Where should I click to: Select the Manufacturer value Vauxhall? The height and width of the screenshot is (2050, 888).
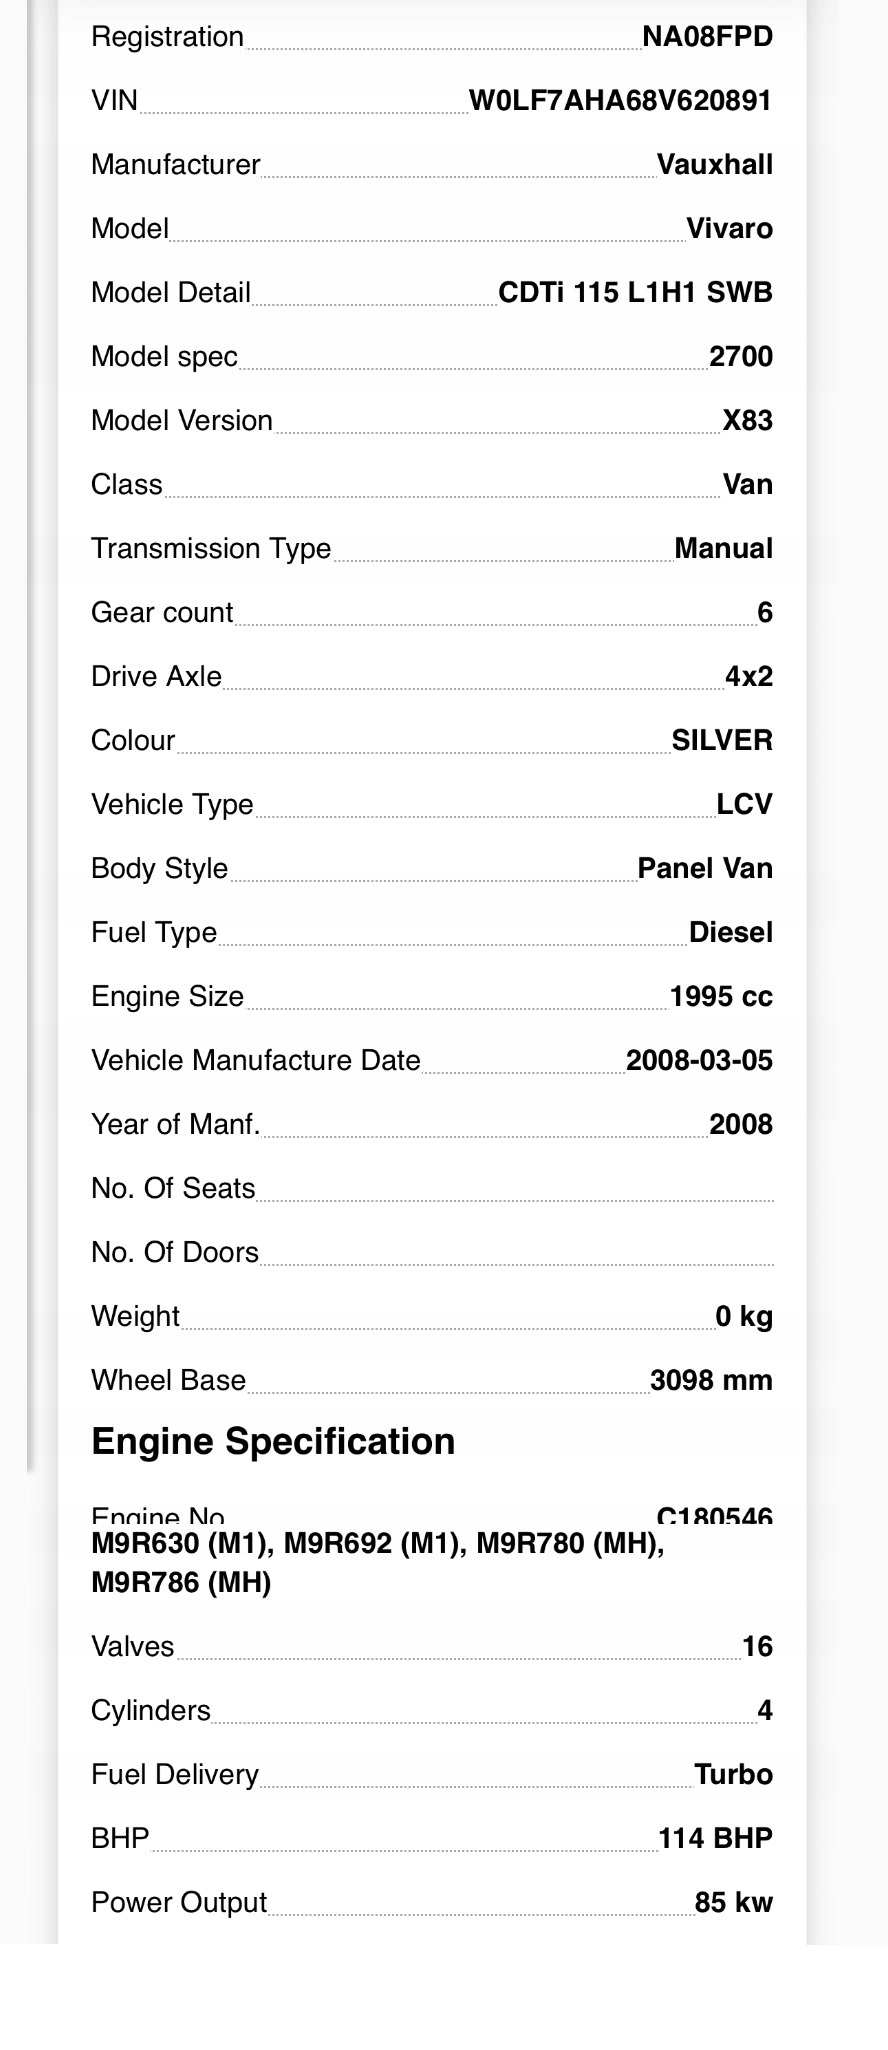[715, 165]
